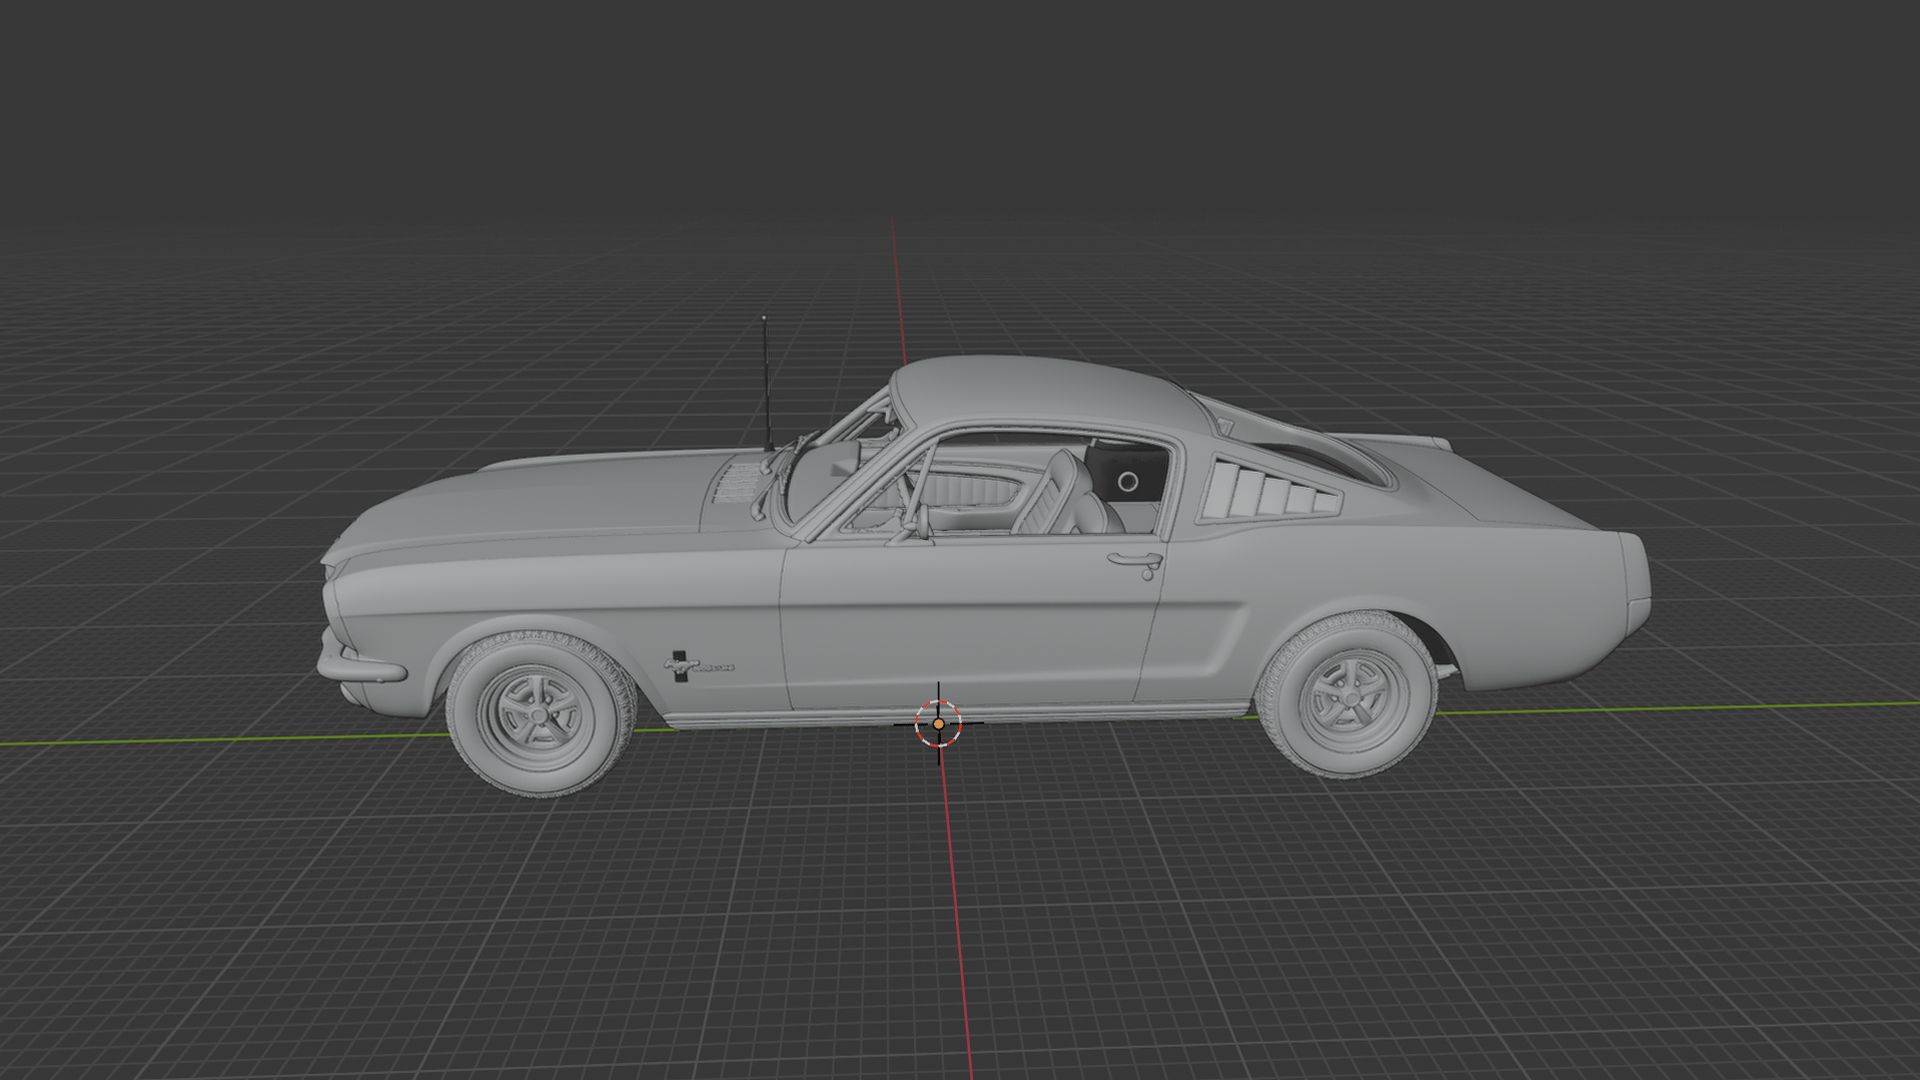Select the rocker panel trim under door

(958, 713)
